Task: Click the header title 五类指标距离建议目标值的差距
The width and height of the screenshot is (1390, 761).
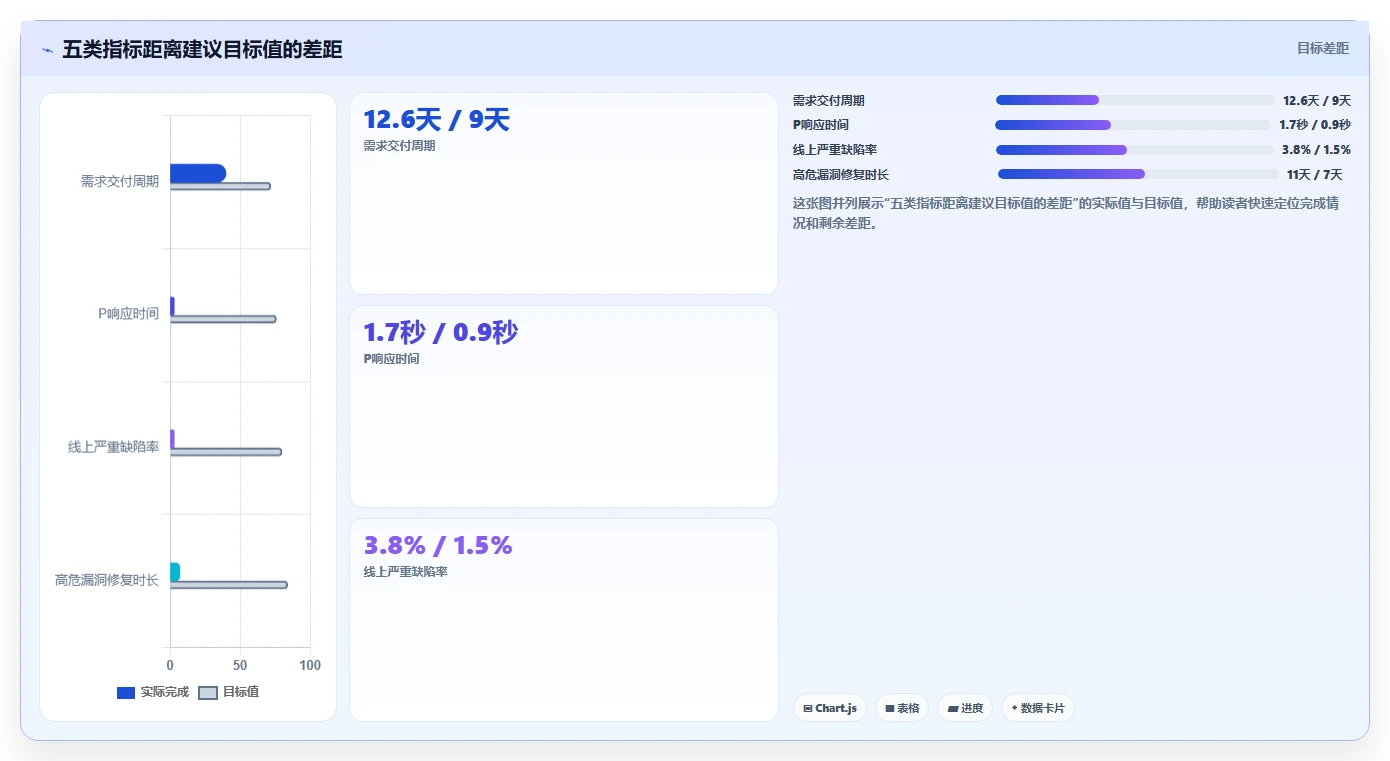Action: coord(202,49)
